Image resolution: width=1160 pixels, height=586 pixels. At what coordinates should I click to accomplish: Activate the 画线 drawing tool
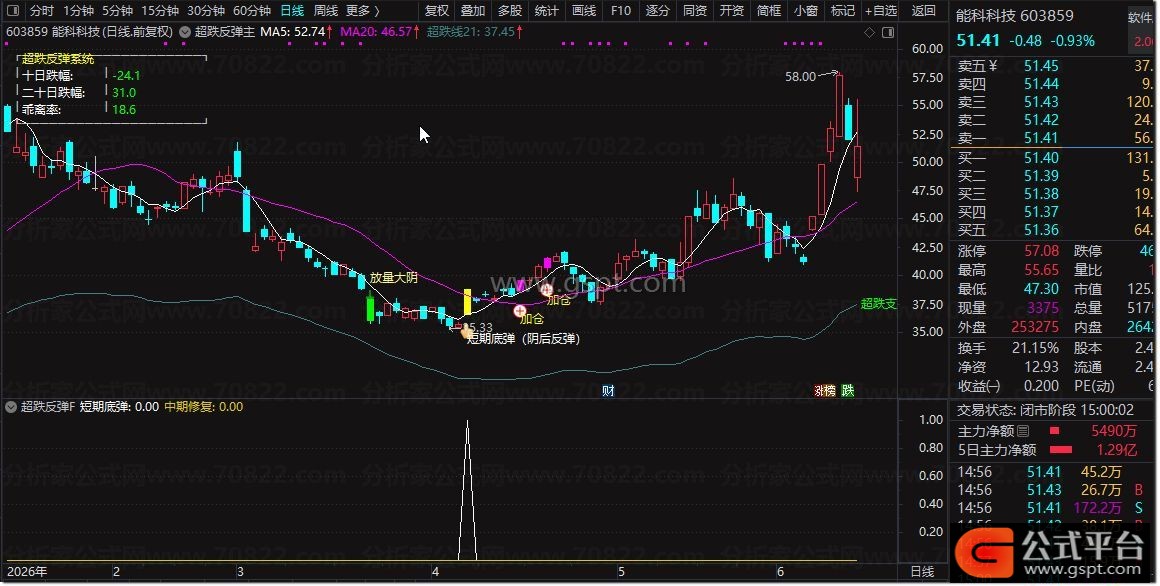[x=584, y=10]
